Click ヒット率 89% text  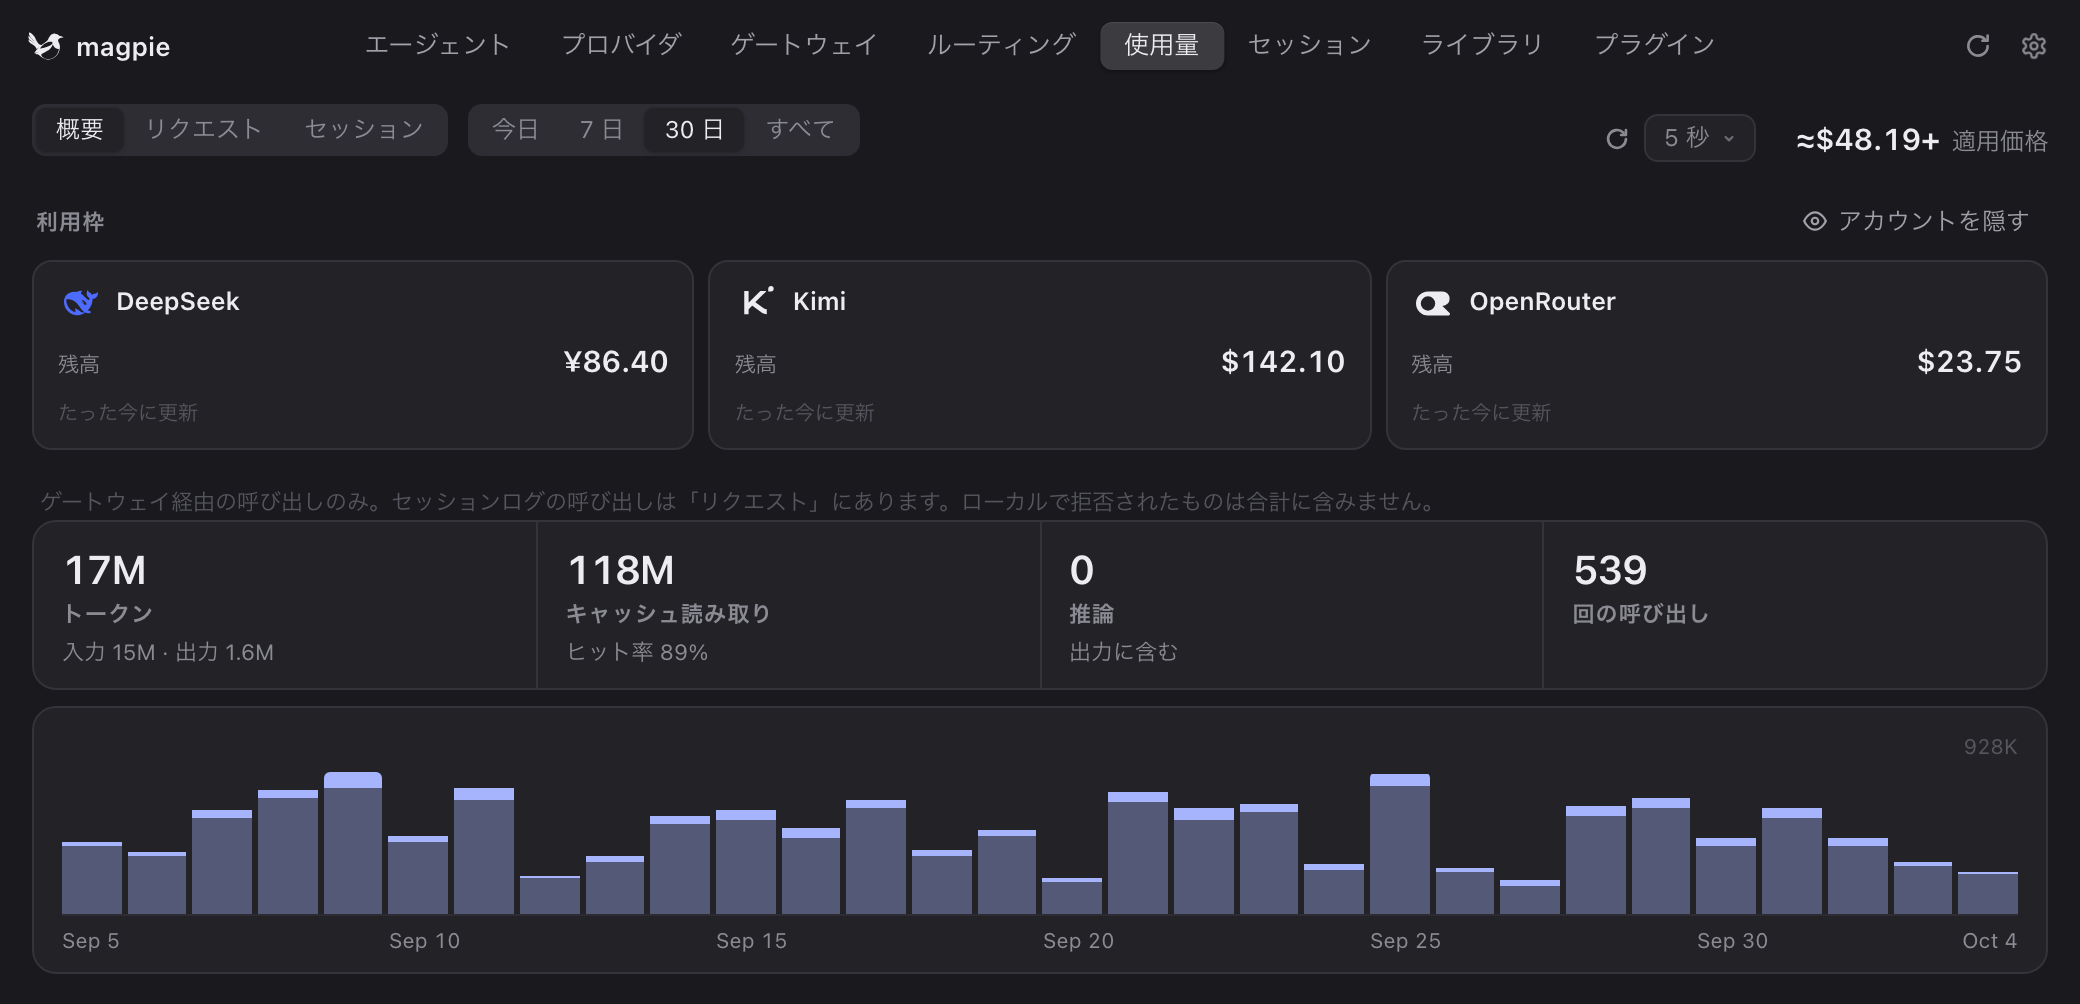[637, 652]
